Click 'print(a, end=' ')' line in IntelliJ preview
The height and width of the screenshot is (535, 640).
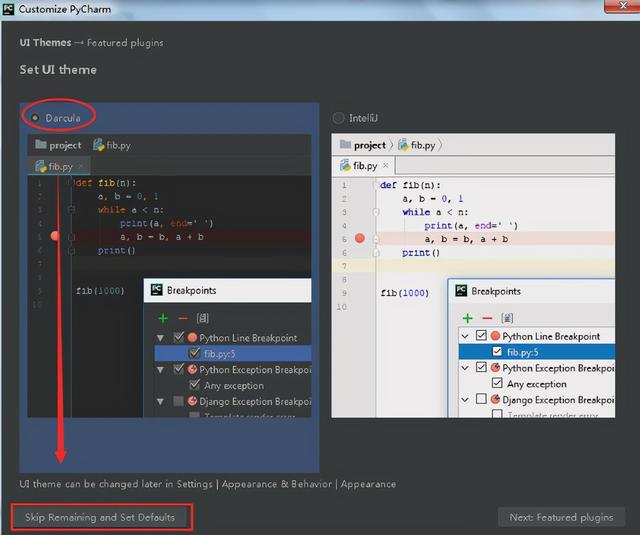tap(471, 226)
